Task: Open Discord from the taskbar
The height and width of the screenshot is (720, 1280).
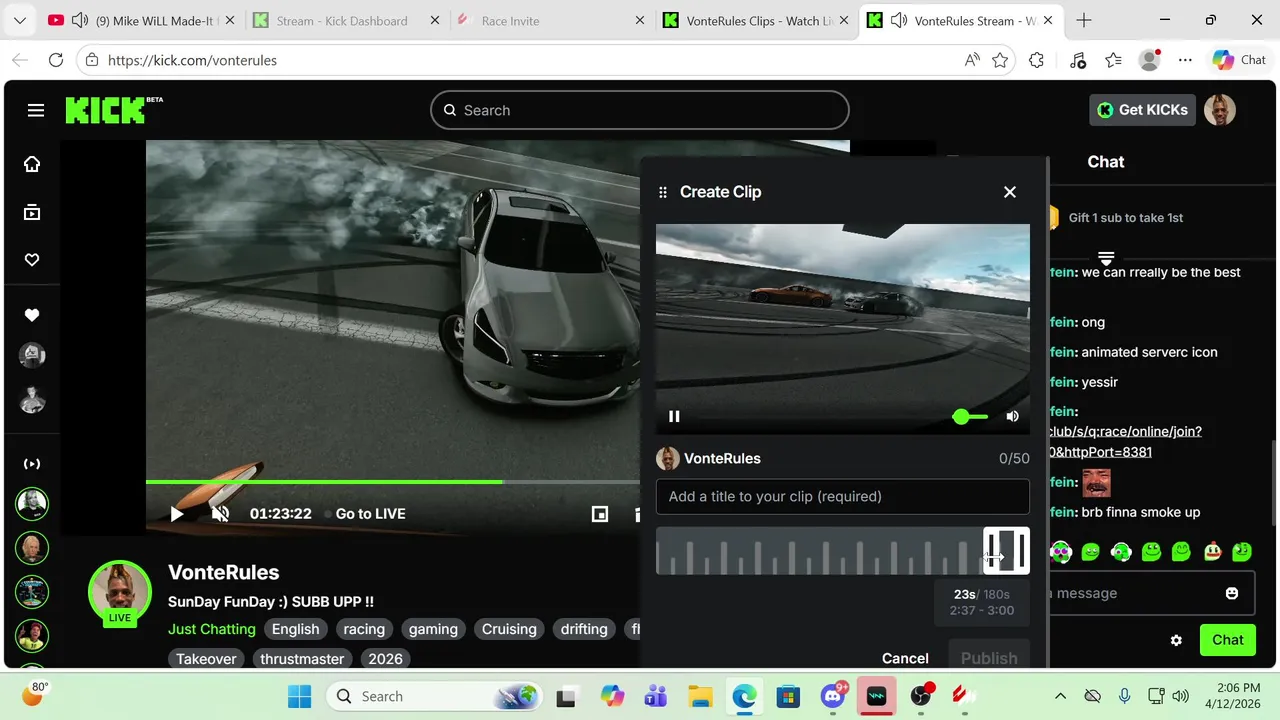Action: point(833,696)
